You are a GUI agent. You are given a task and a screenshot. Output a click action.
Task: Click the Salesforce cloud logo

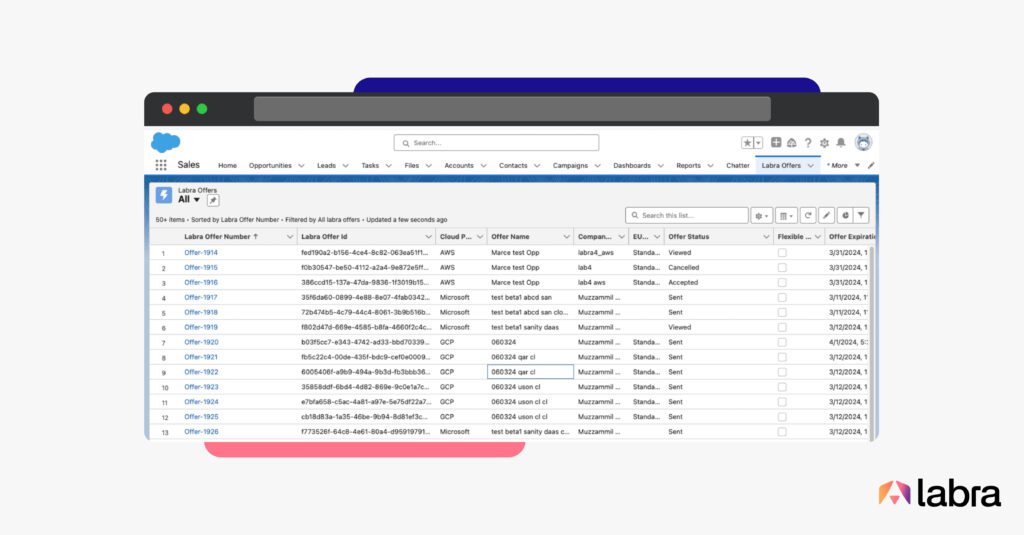tap(166, 142)
